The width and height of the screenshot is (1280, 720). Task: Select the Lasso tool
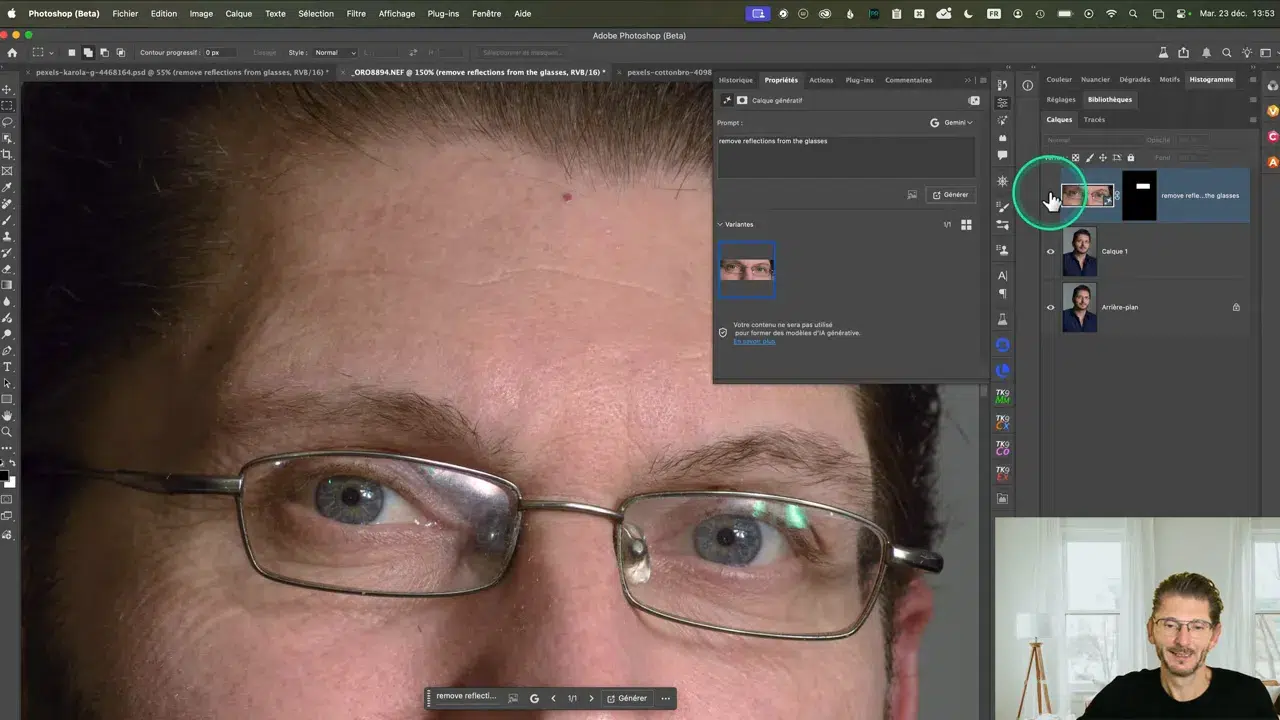point(7,121)
